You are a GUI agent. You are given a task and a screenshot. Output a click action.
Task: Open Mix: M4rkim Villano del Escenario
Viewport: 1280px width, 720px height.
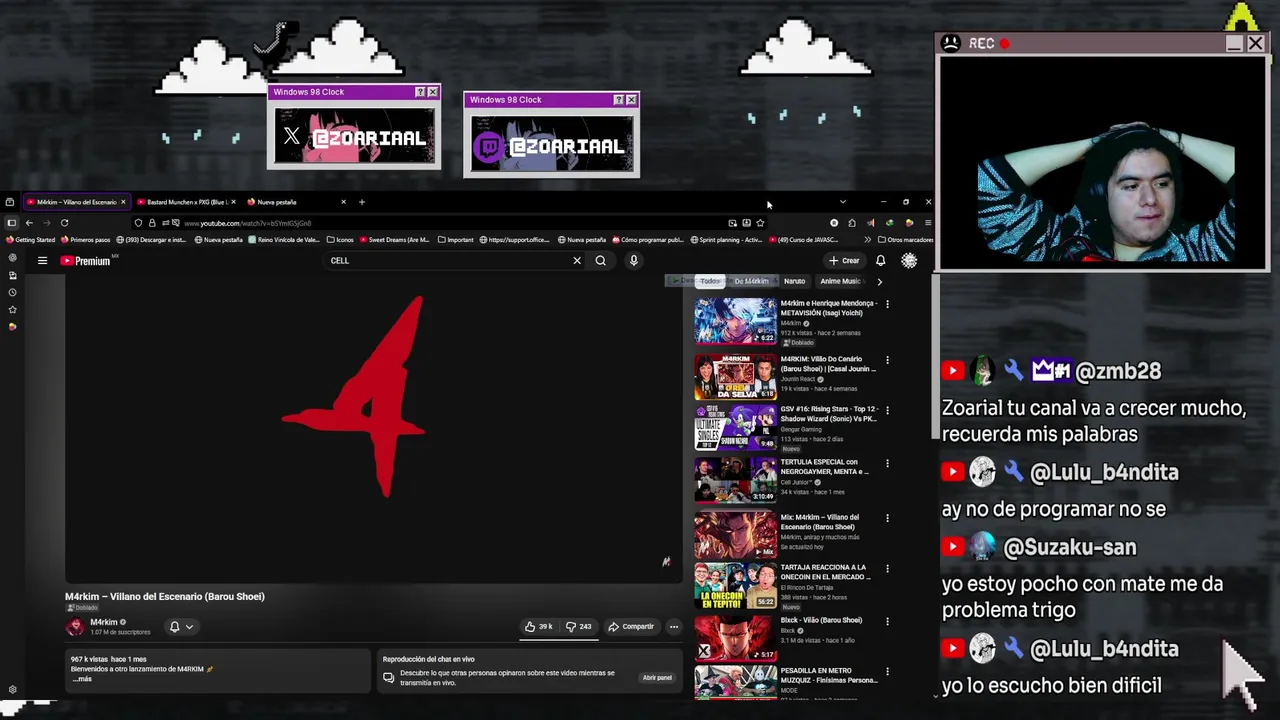819,522
